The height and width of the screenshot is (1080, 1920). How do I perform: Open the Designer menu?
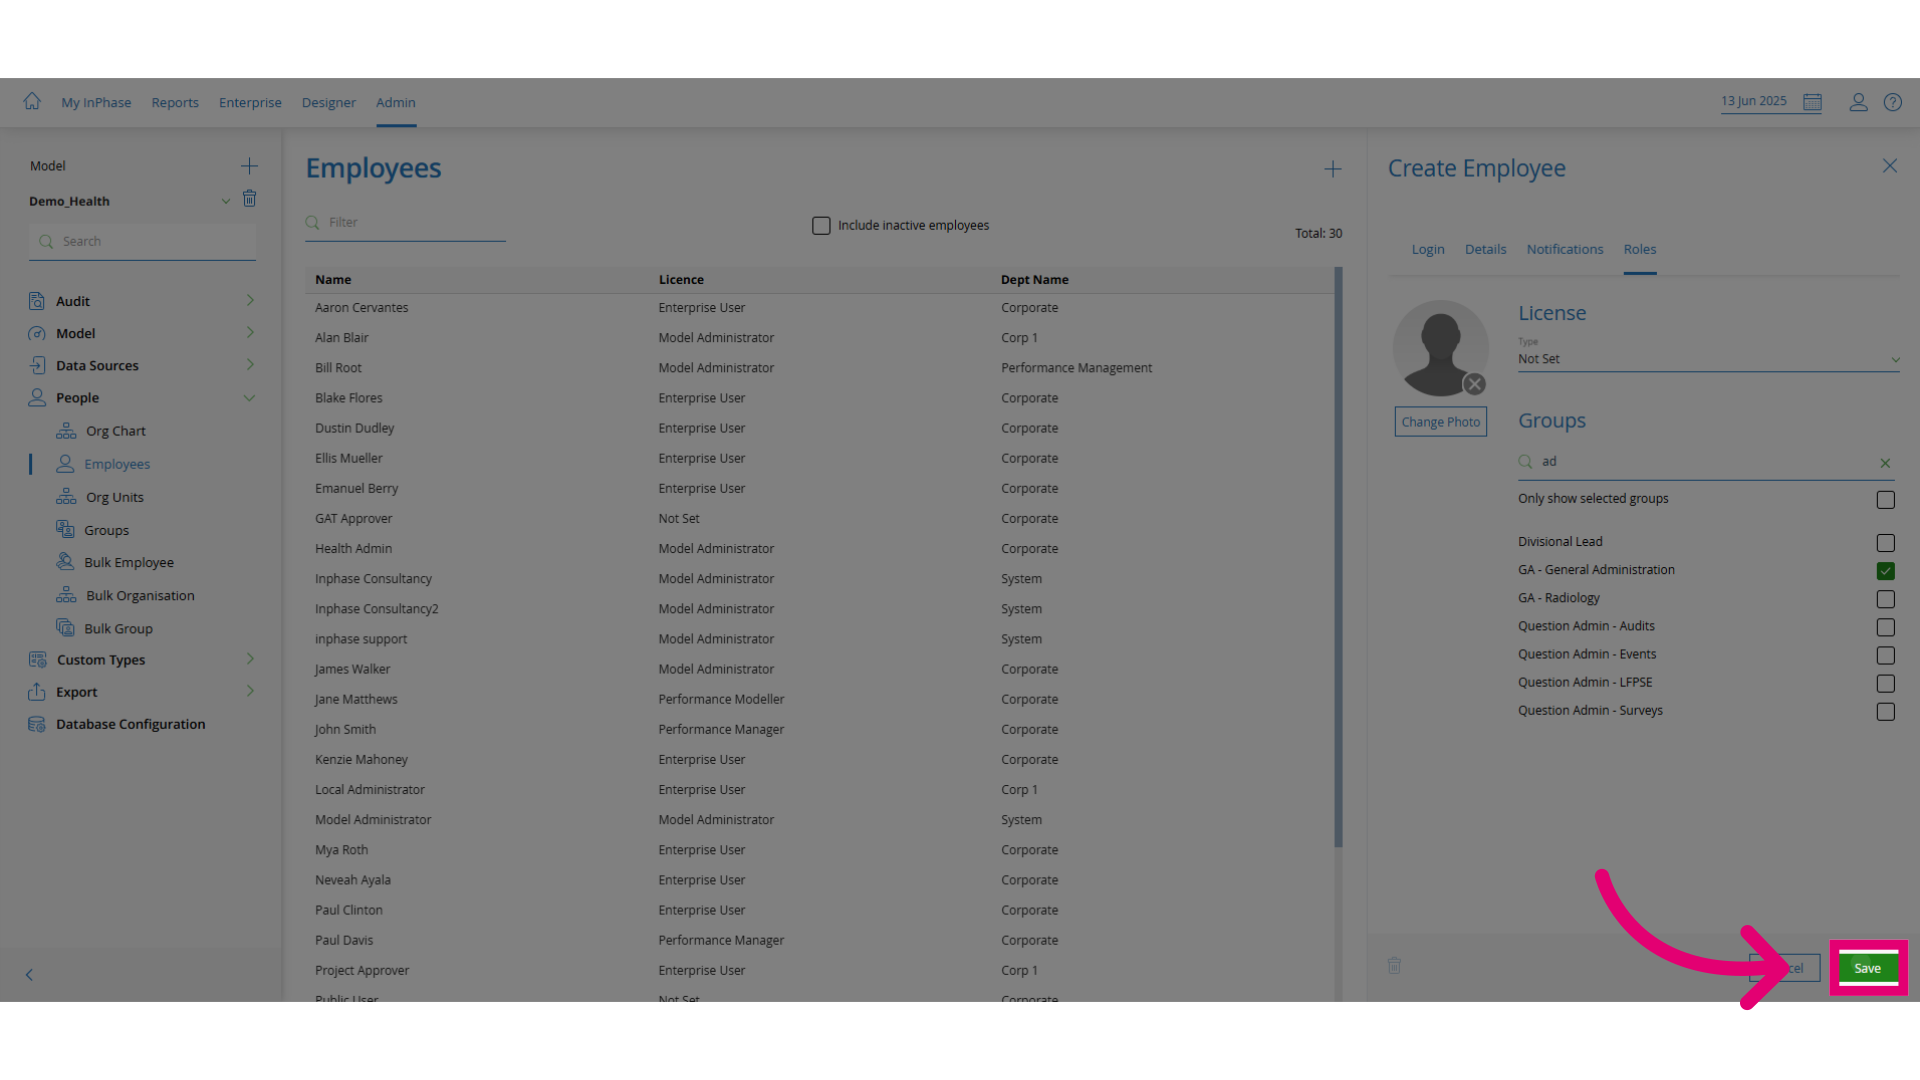click(x=329, y=102)
